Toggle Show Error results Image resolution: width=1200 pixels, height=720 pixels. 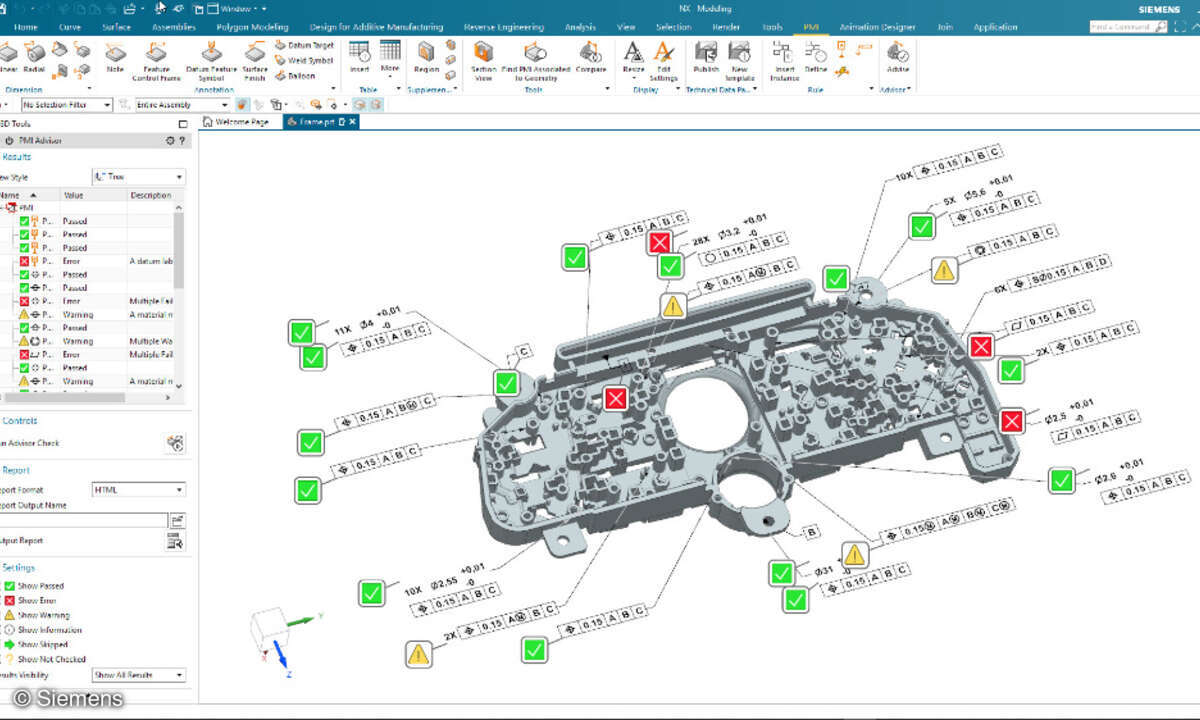pos(30,601)
